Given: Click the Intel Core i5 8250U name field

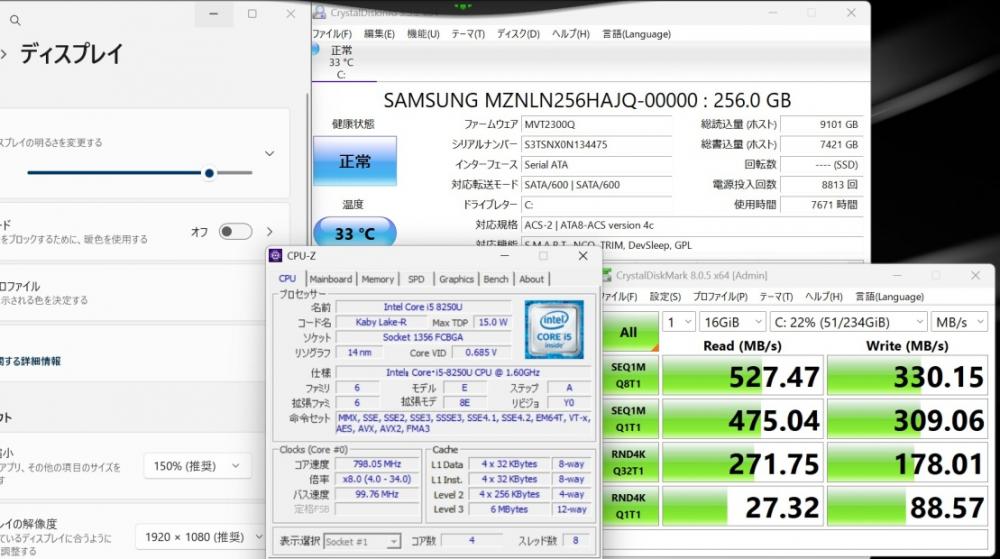Looking at the screenshot, I should (x=423, y=307).
